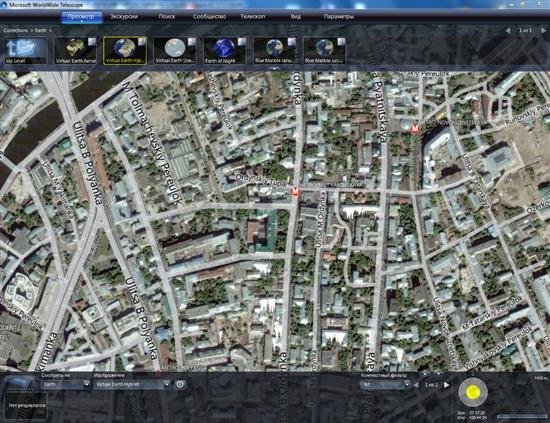
Task: Click corner badge on Virtual Earth Aerial thumbnail
Action: coord(92,42)
